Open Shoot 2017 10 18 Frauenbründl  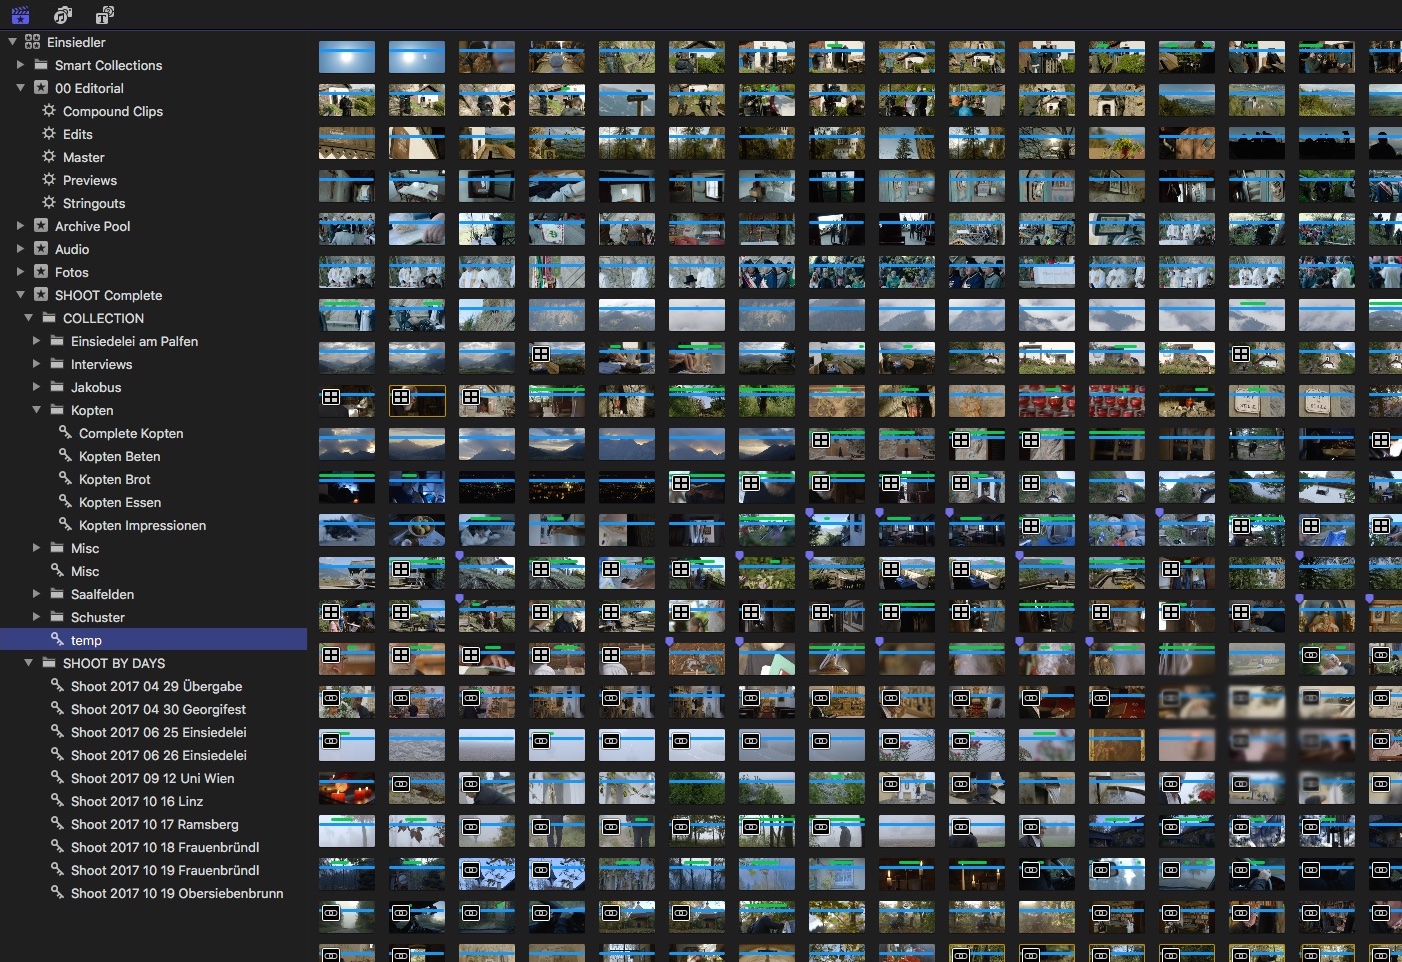coord(165,847)
